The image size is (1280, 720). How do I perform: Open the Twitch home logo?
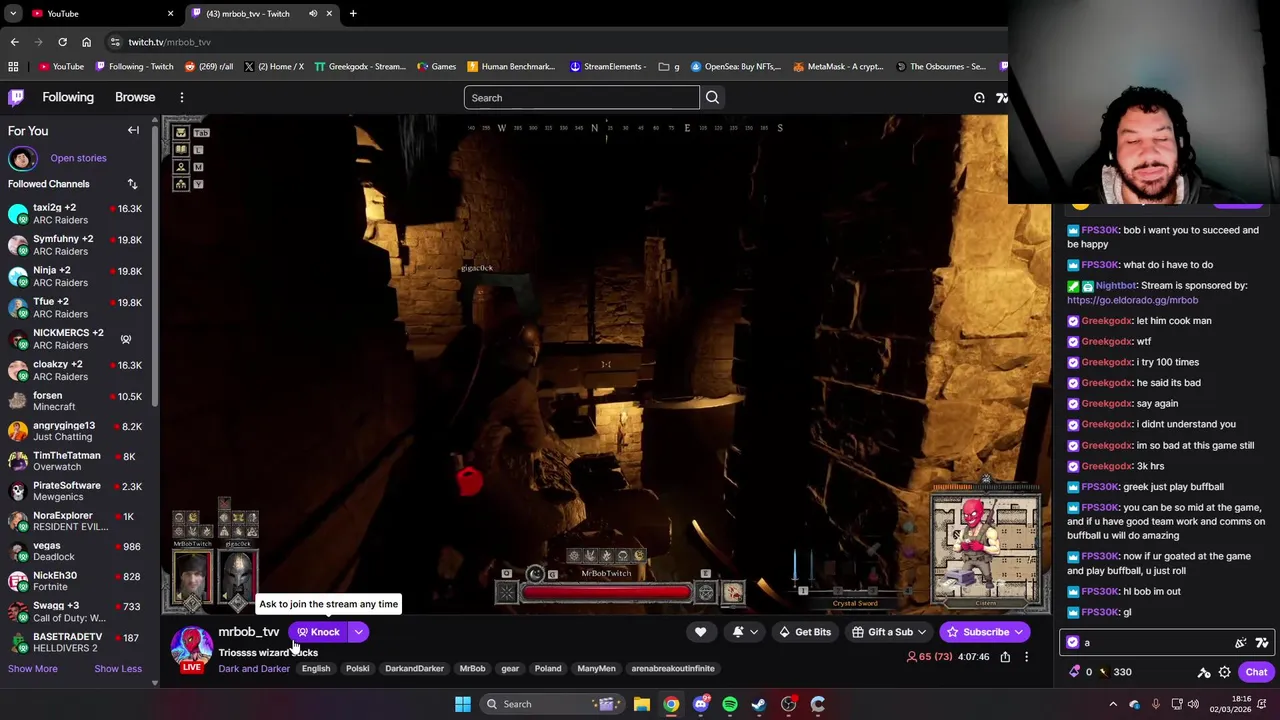(16, 97)
